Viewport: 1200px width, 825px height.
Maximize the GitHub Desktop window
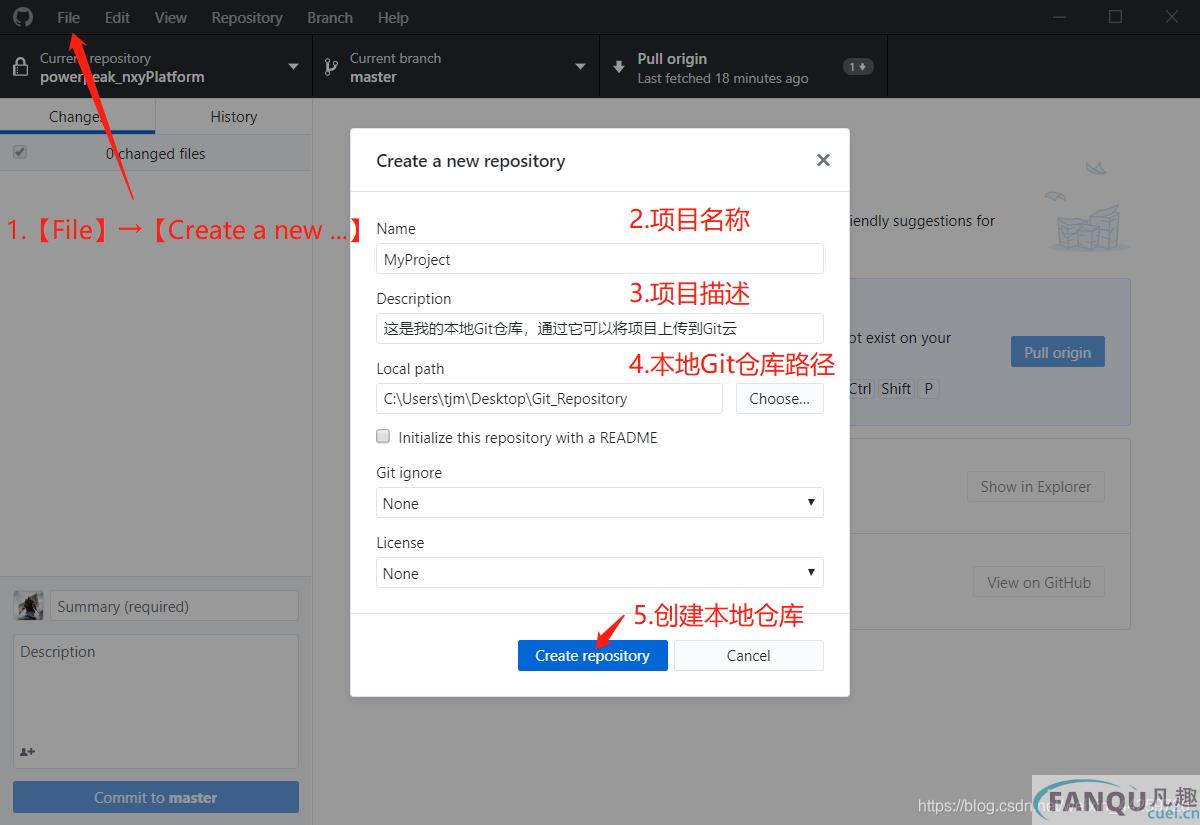(x=1116, y=17)
